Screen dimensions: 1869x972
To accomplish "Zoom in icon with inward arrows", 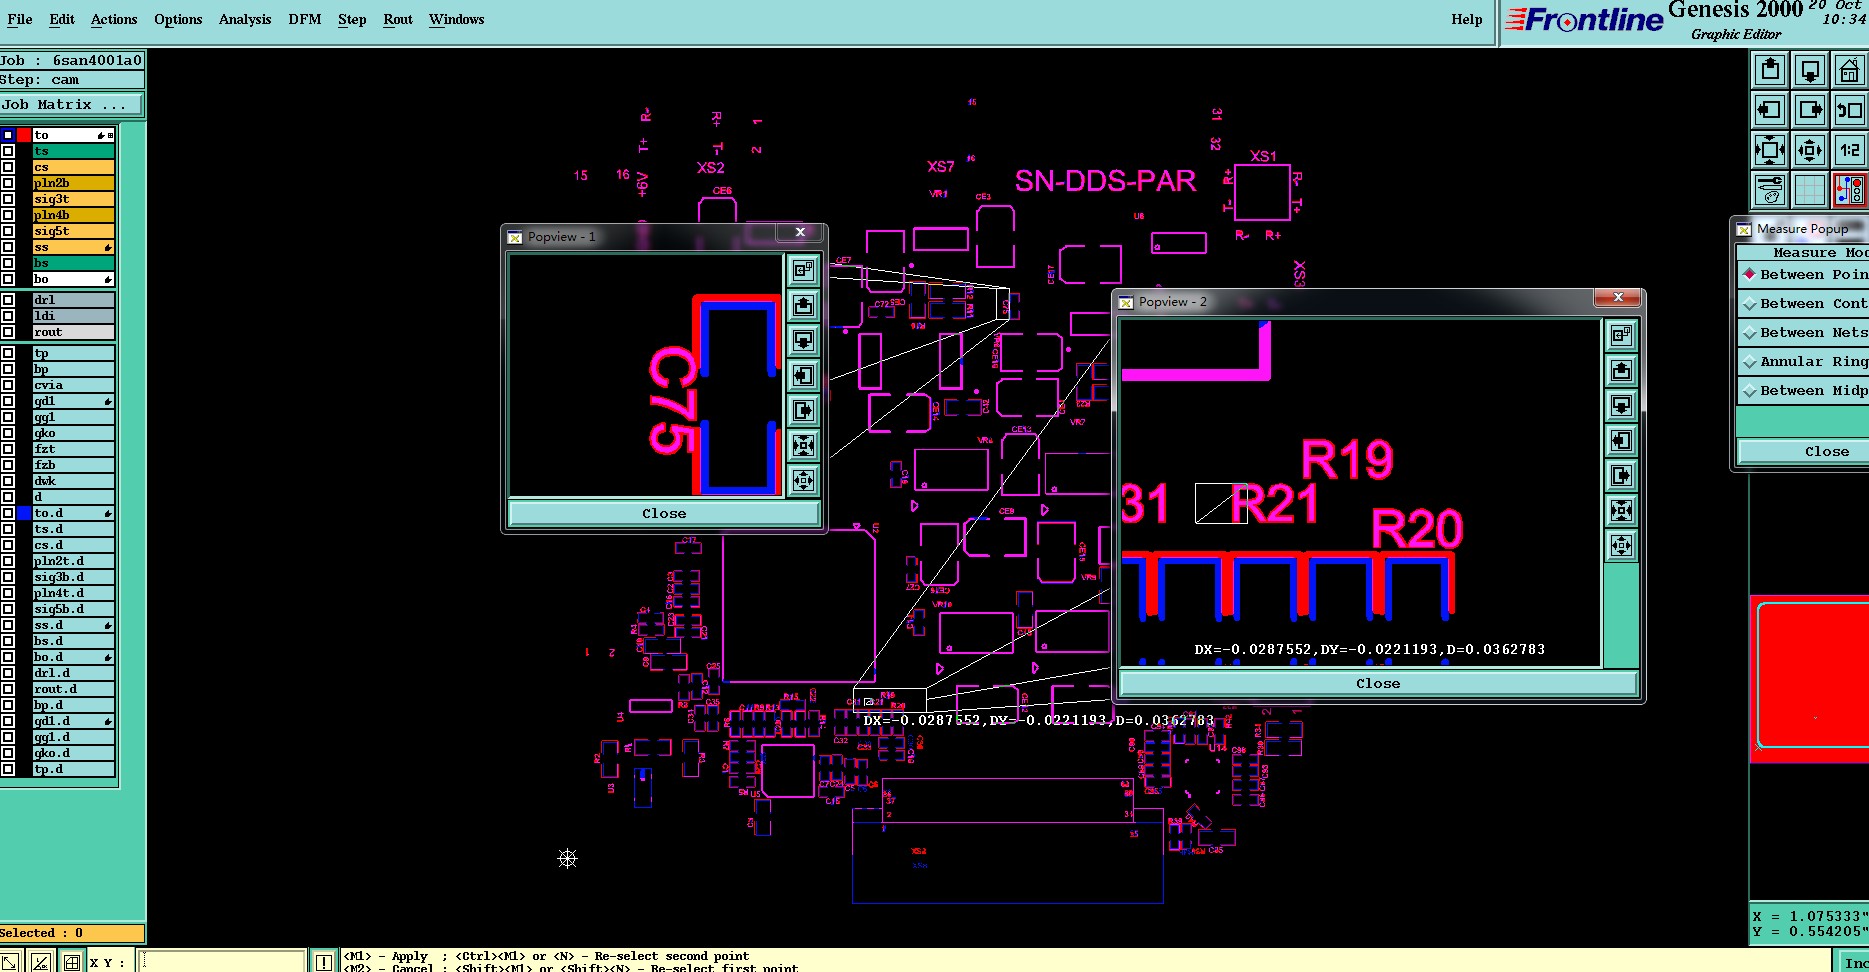I will pos(1770,151).
